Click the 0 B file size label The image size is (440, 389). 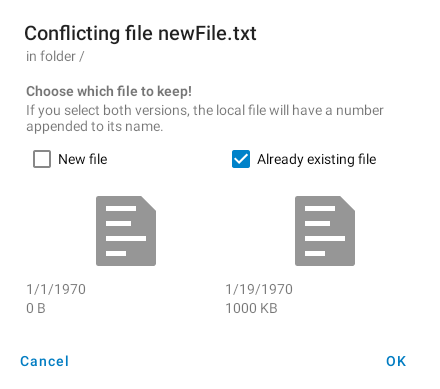(36, 308)
